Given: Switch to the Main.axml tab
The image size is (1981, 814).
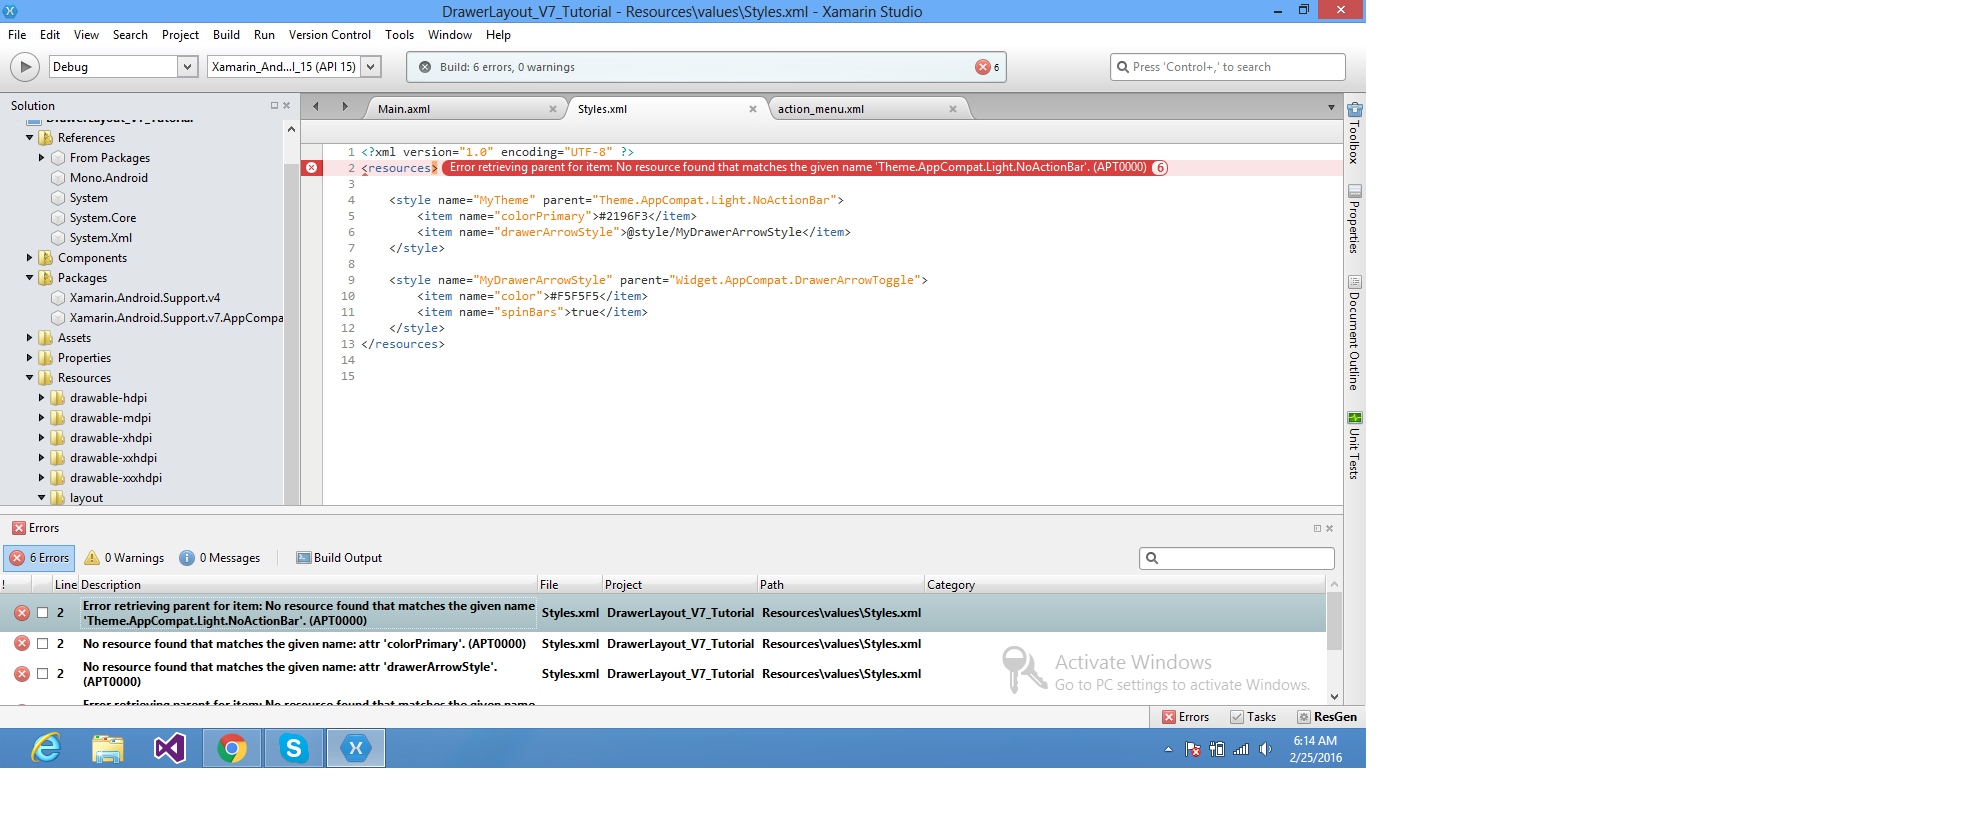Looking at the screenshot, I should click(x=404, y=109).
